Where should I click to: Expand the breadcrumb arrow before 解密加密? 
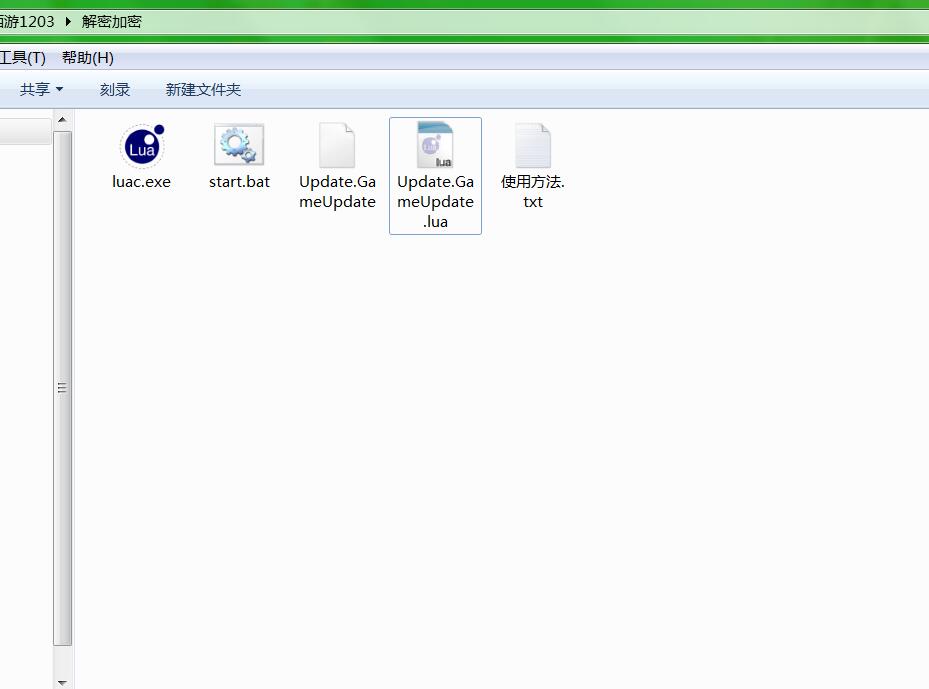(x=68, y=21)
